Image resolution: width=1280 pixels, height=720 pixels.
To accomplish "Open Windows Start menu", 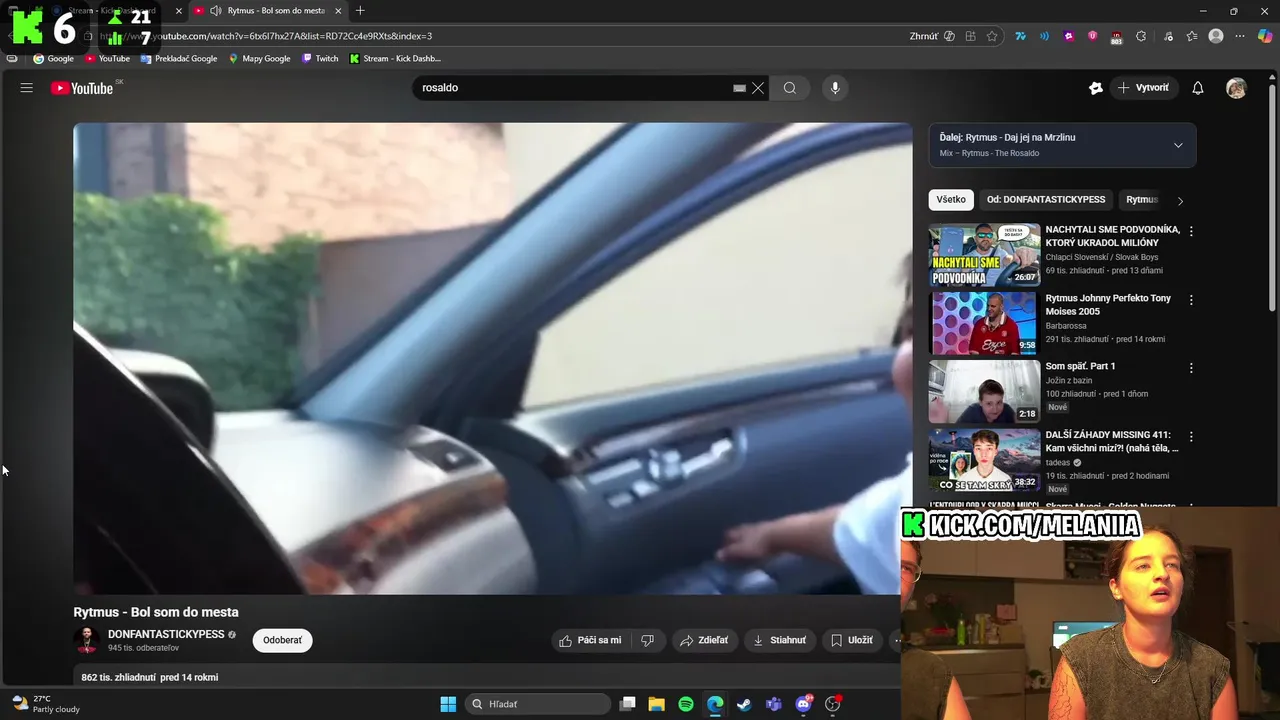I will coord(448,704).
